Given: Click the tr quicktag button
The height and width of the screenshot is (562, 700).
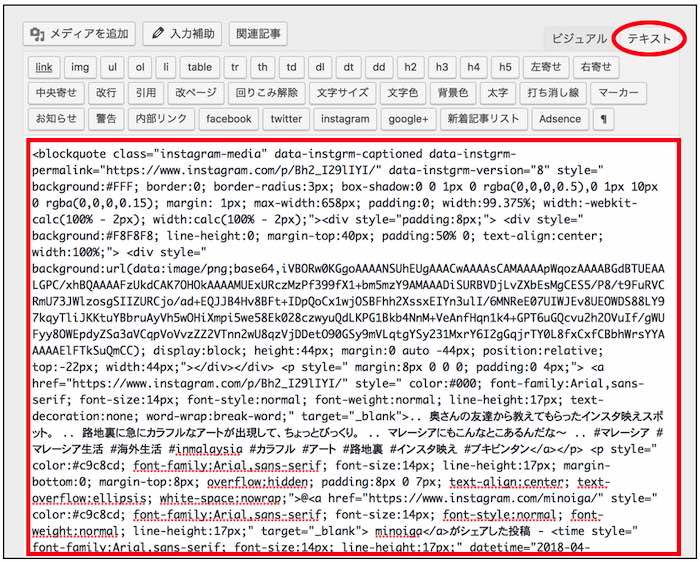Looking at the screenshot, I should pyautogui.click(x=235, y=67).
